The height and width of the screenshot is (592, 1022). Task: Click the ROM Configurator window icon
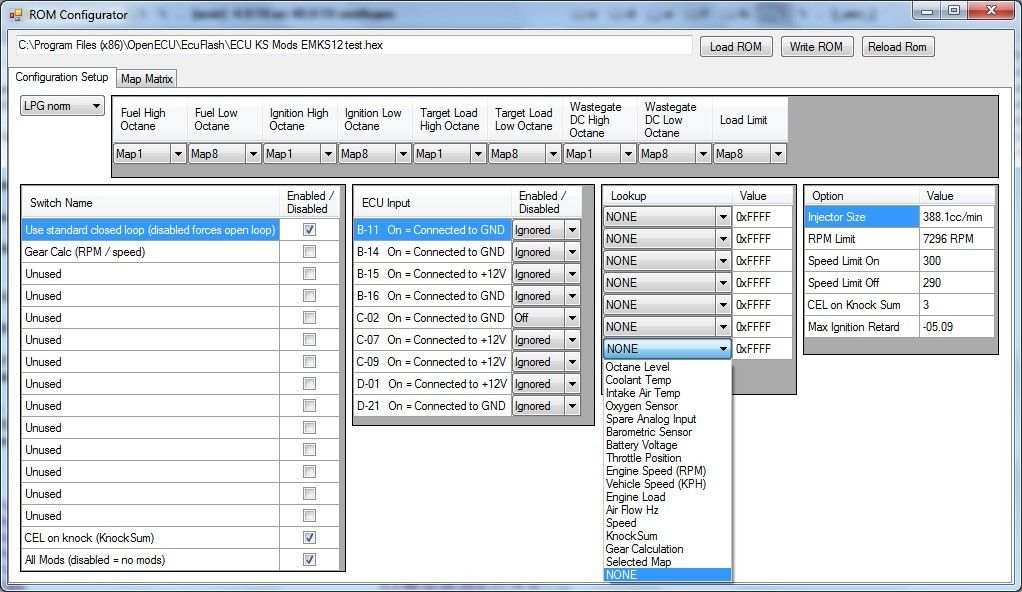click(14, 14)
